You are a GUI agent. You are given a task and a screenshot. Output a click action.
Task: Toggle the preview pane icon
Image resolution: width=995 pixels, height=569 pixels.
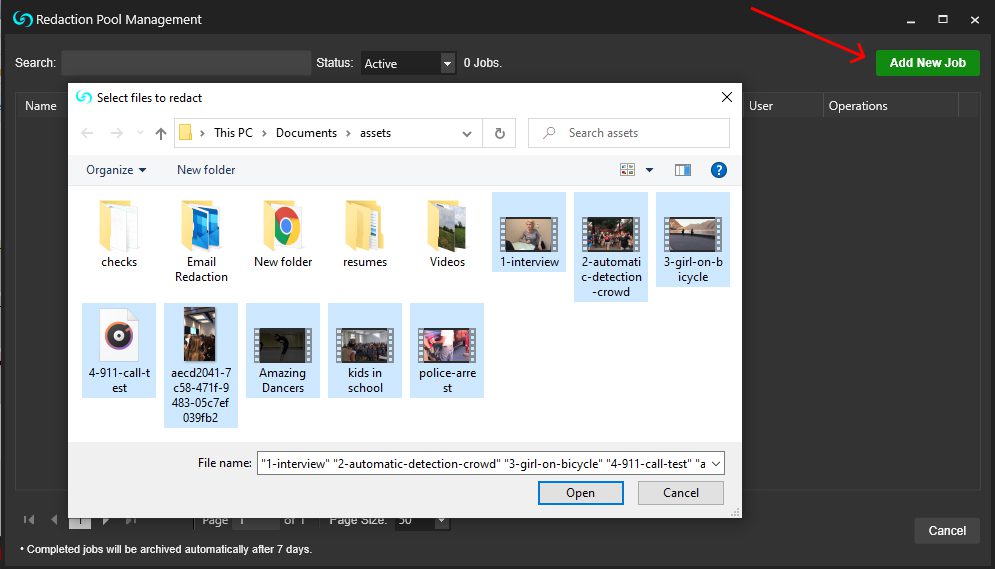683,170
